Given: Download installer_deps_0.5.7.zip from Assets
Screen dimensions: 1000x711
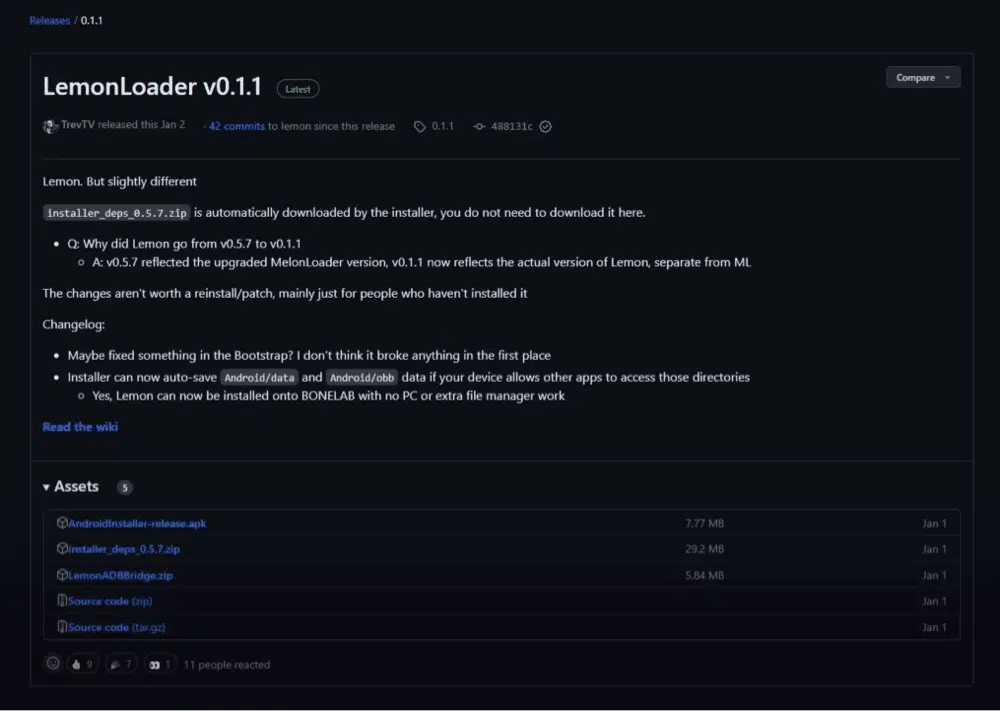Looking at the screenshot, I should 124,549.
